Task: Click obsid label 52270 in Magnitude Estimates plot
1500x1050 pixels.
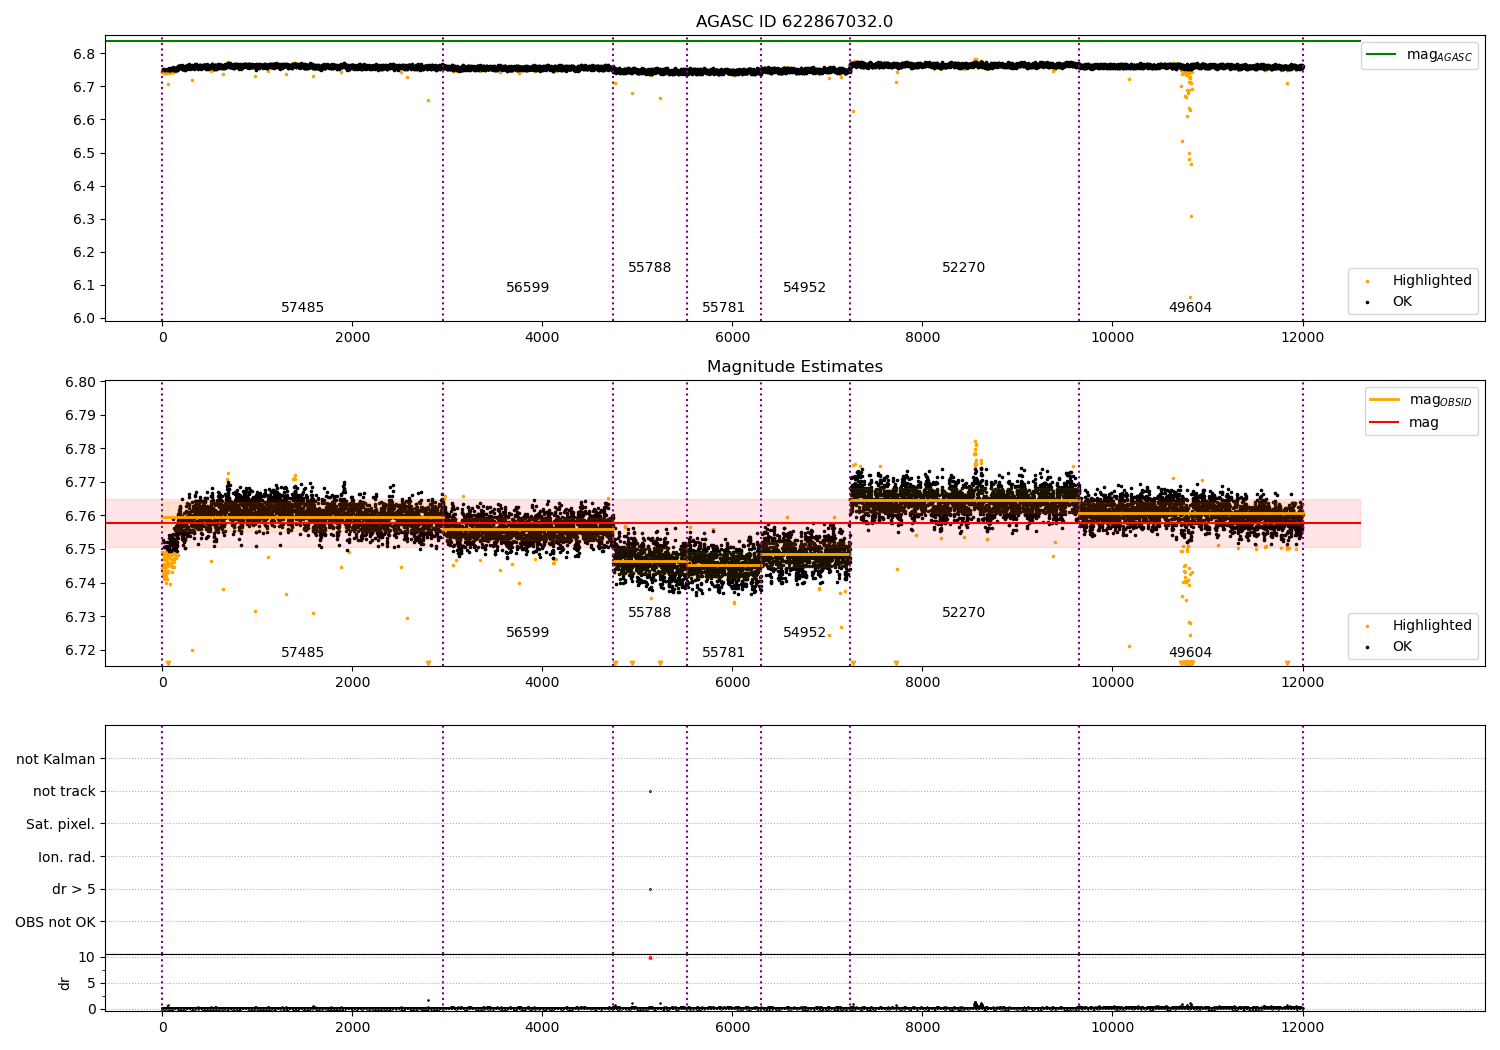Action: coord(963,613)
